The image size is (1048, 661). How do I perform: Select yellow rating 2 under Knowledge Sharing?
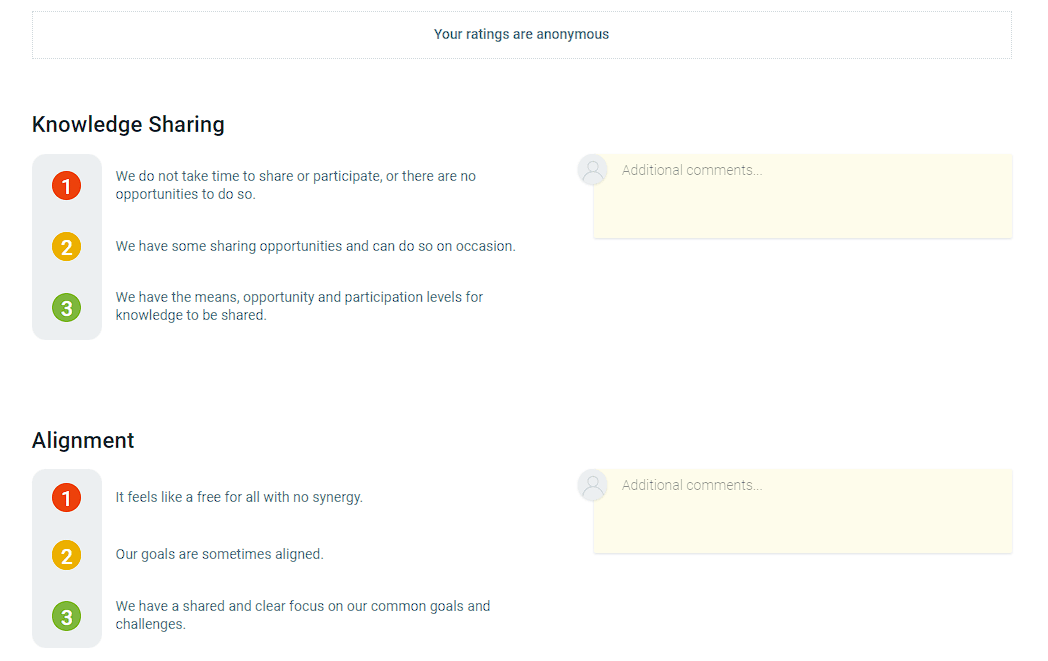coord(67,247)
